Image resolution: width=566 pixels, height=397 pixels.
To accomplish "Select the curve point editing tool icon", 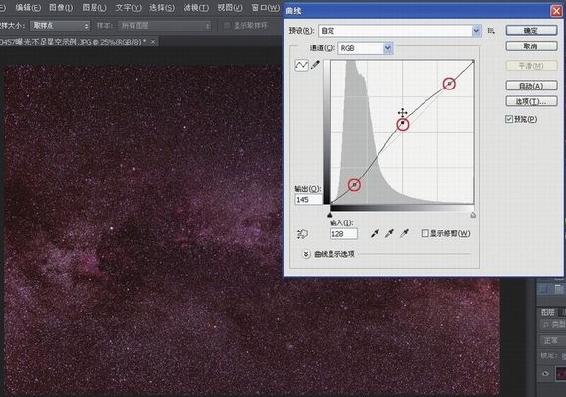I will coord(301,65).
